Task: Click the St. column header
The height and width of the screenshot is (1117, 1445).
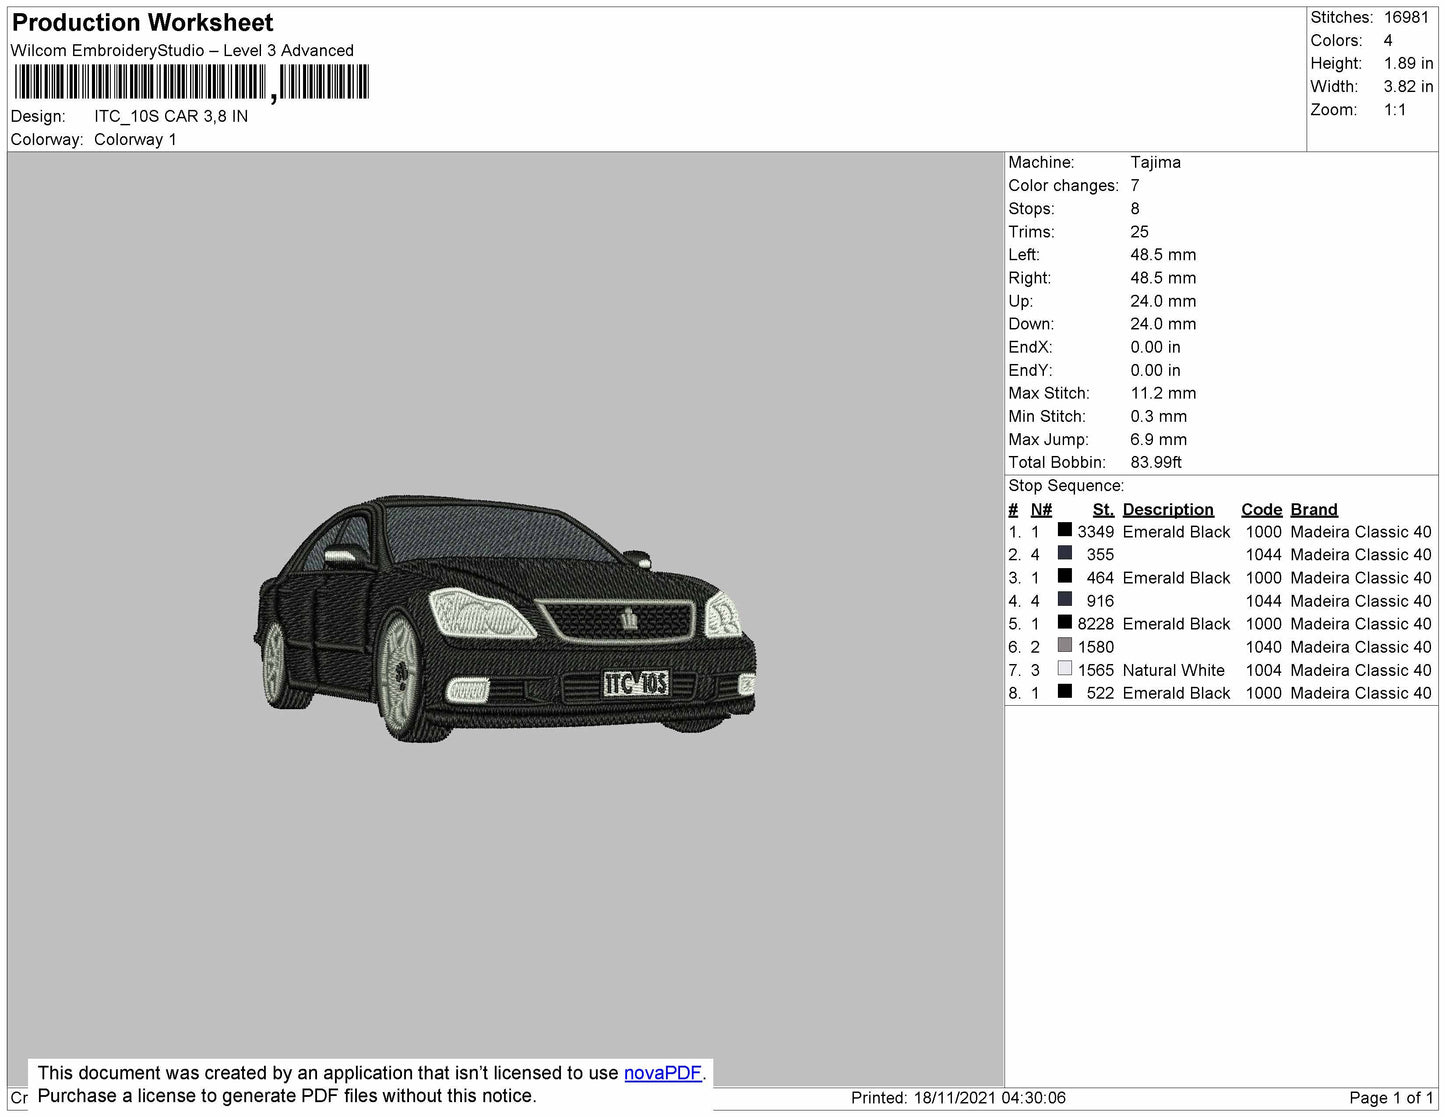Action: (x=1103, y=509)
